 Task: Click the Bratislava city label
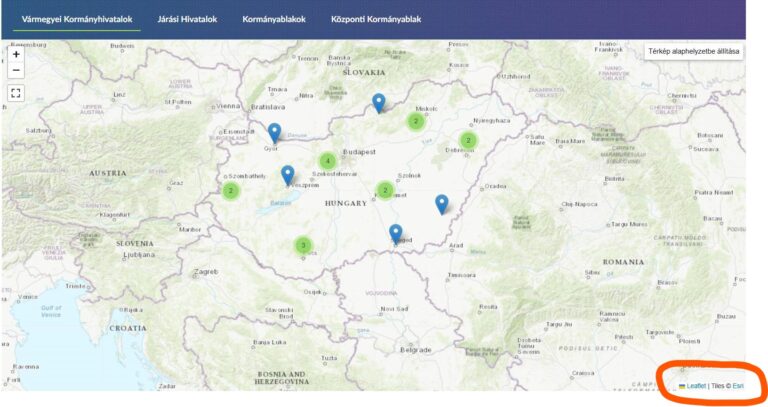tap(268, 107)
